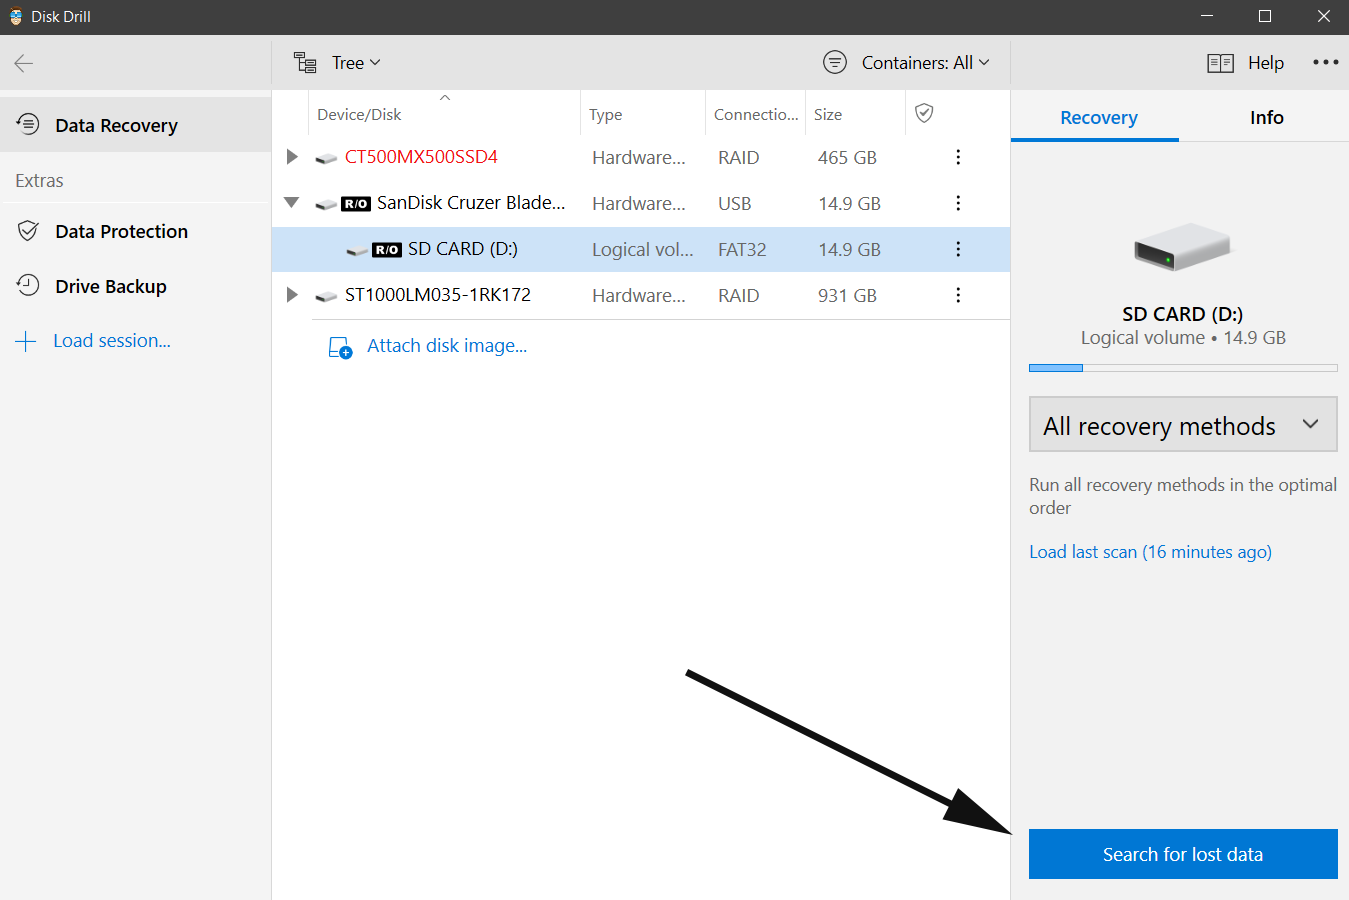Switch to the Recovery tab
Viewport: 1349px width, 900px height.
(x=1098, y=117)
